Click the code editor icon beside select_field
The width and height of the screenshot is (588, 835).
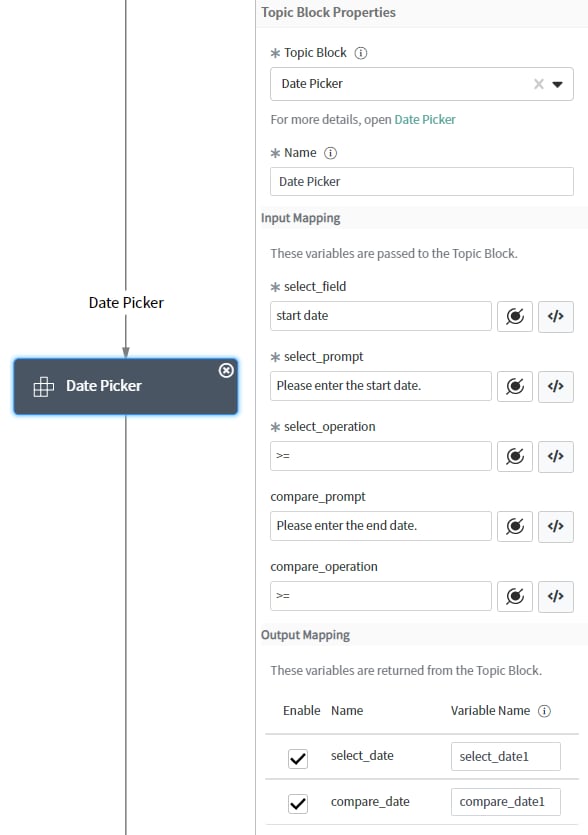(556, 316)
